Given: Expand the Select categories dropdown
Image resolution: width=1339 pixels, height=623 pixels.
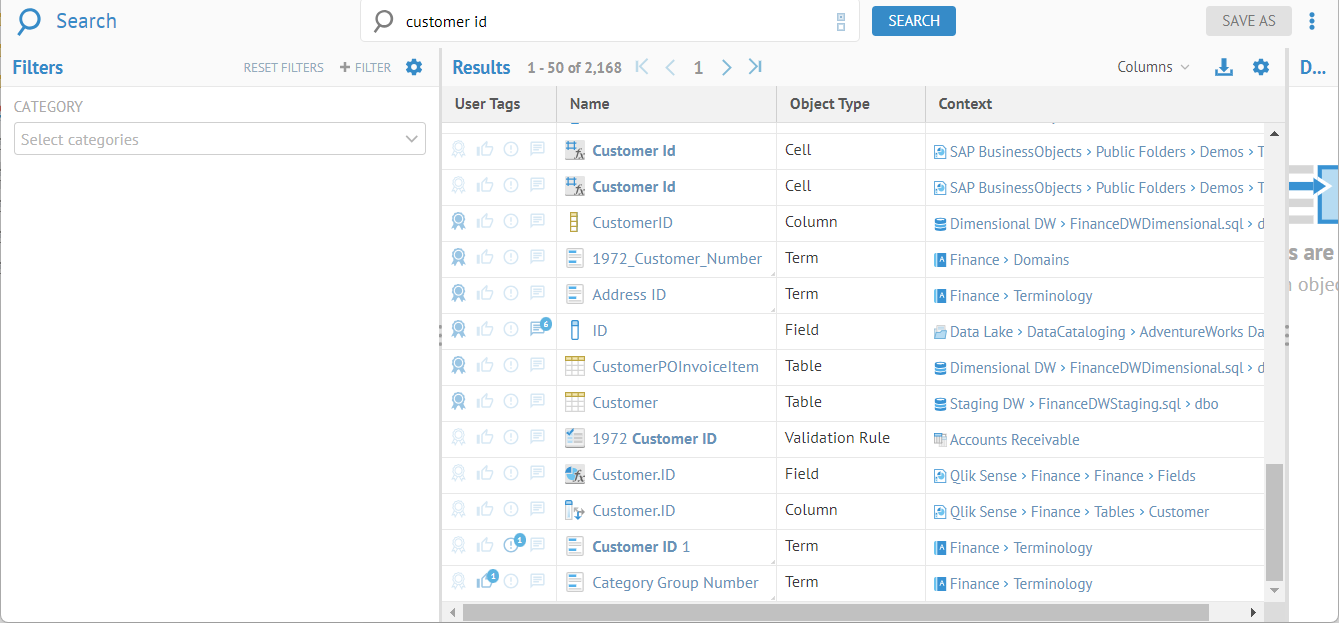Looking at the screenshot, I should (220, 139).
